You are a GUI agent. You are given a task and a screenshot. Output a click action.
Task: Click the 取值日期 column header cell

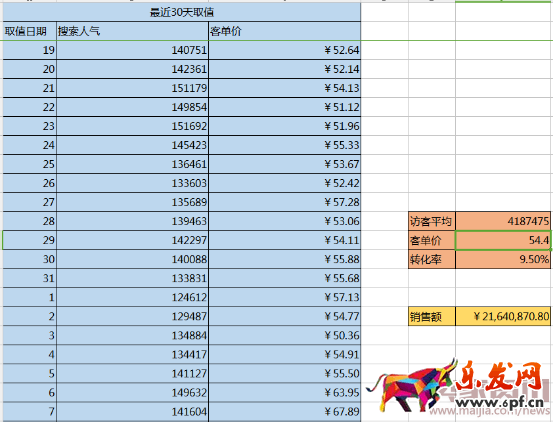(x=30, y=31)
